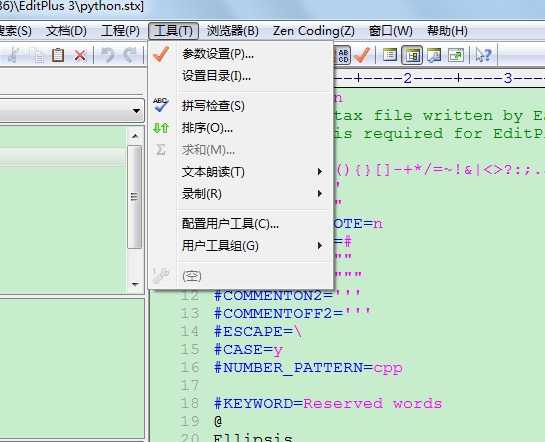The image size is (545, 442).
Task: Click the red X Delete toolbar icon
Action: [80, 55]
